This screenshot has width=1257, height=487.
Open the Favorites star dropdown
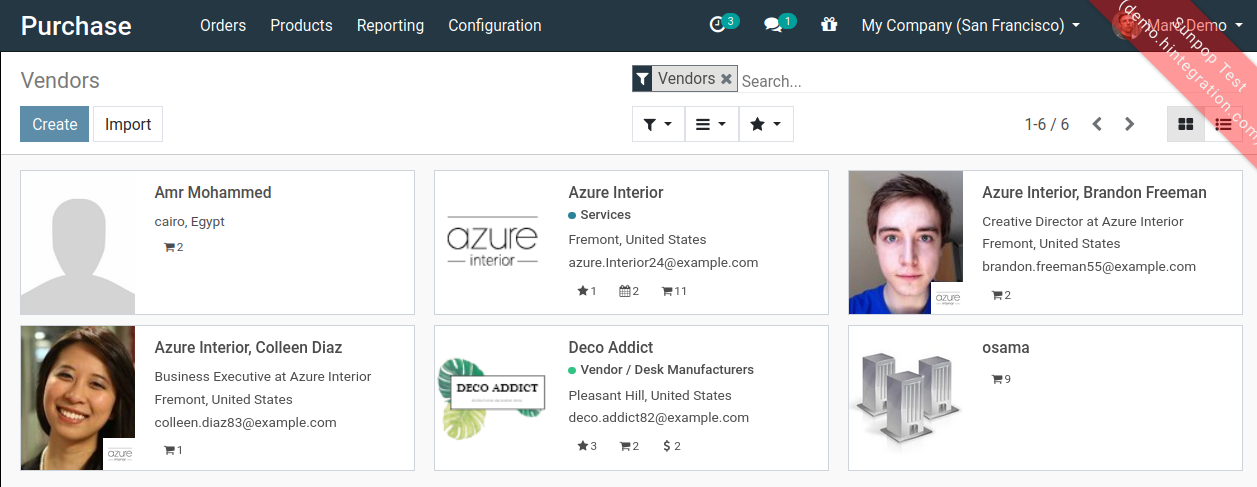(x=765, y=124)
